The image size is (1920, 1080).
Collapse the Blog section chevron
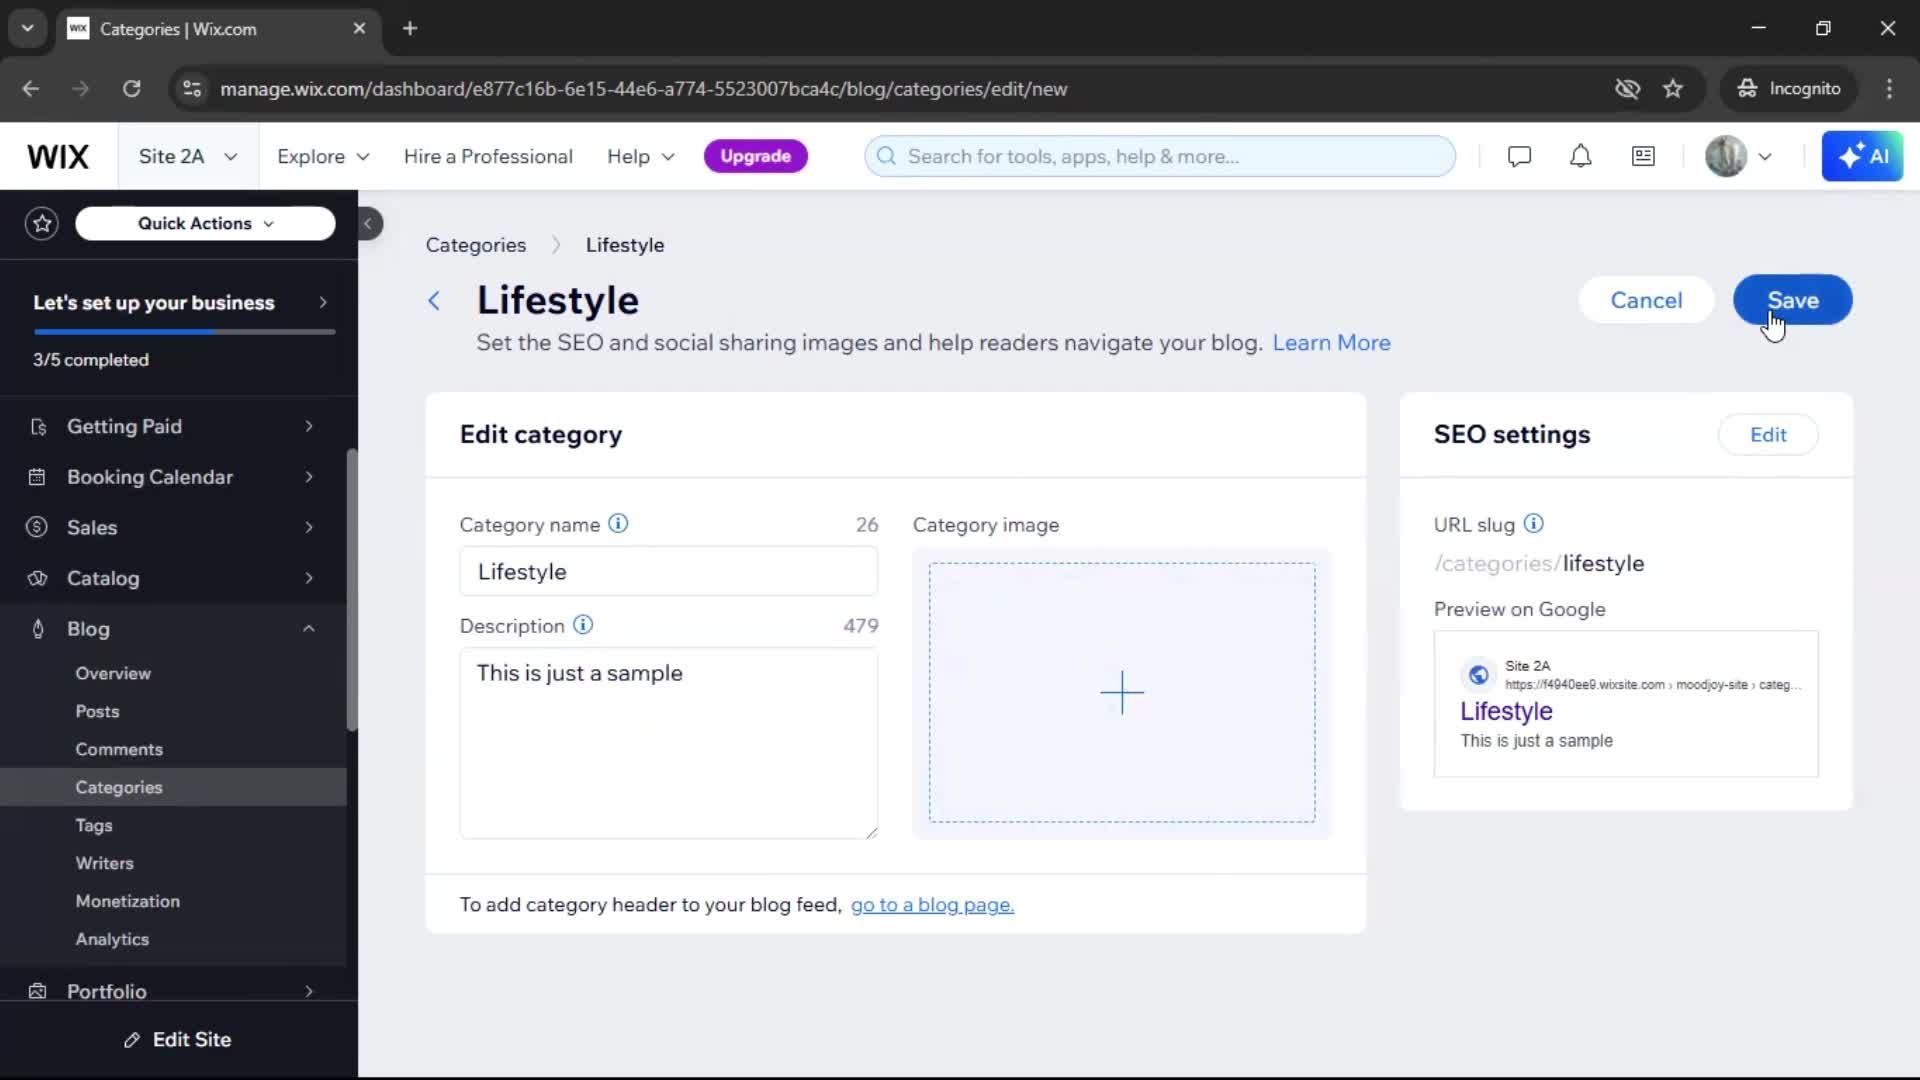pyautogui.click(x=309, y=629)
